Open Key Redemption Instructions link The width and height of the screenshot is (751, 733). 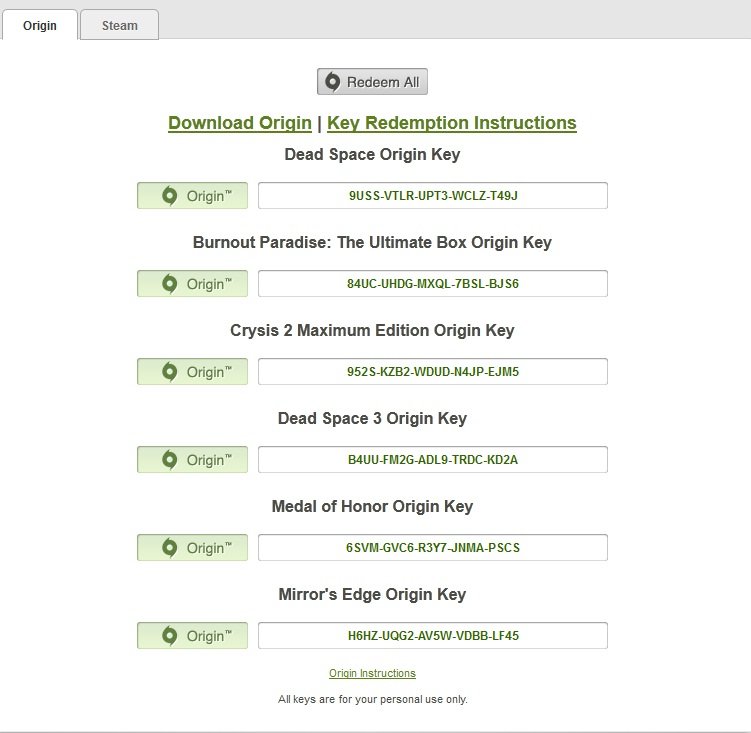click(451, 123)
